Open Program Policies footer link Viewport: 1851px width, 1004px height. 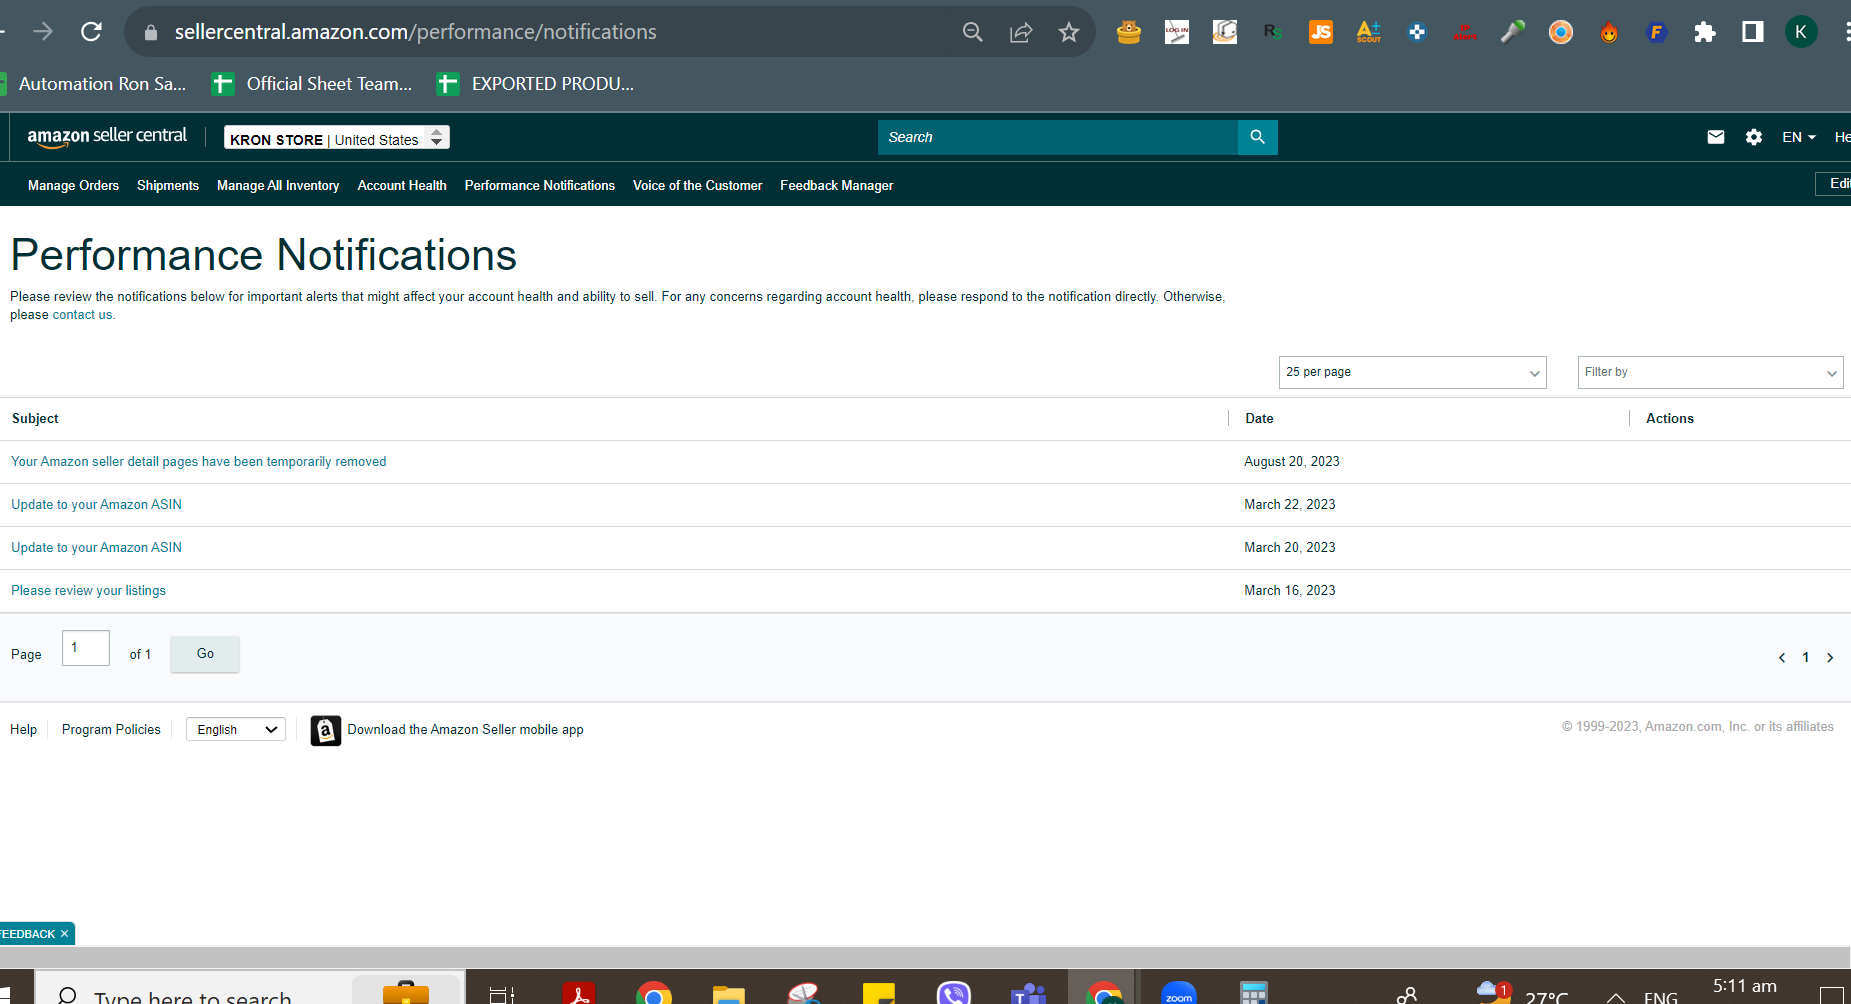coord(111,730)
